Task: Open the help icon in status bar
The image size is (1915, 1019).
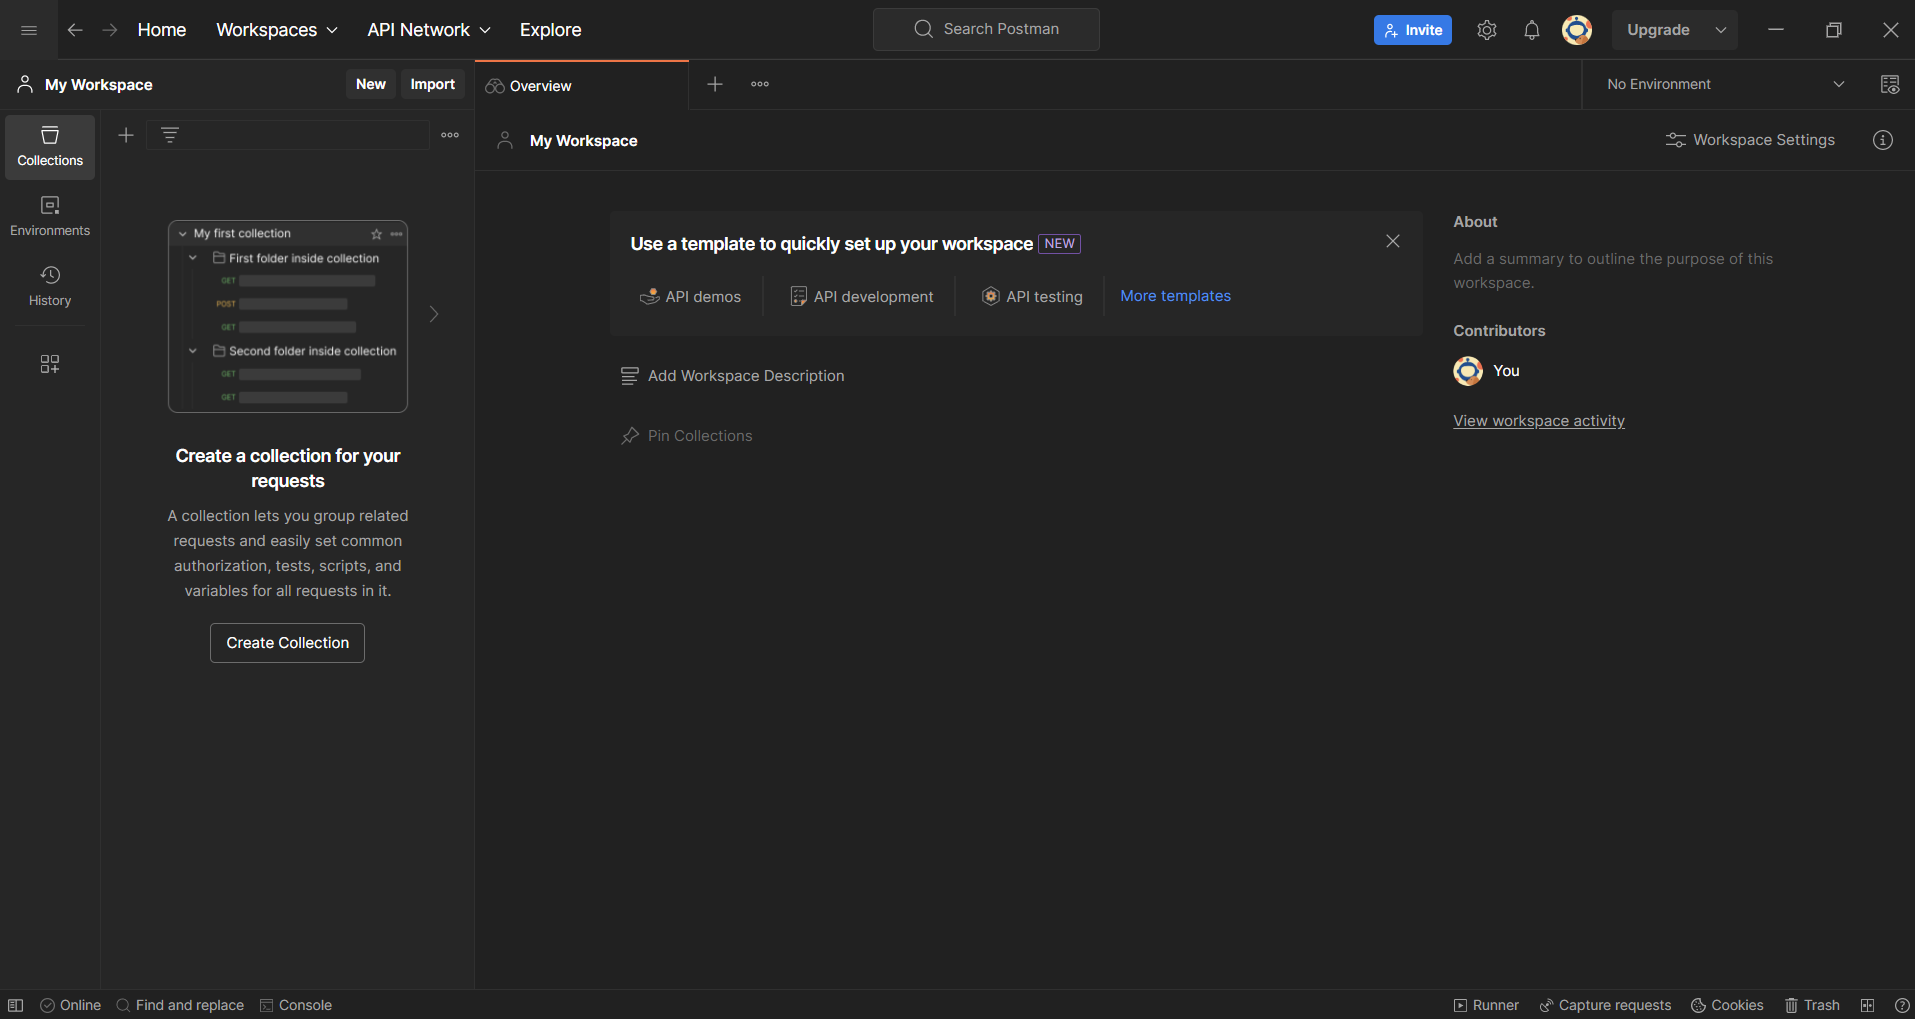Action: pyautogui.click(x=1902, y=1005)
